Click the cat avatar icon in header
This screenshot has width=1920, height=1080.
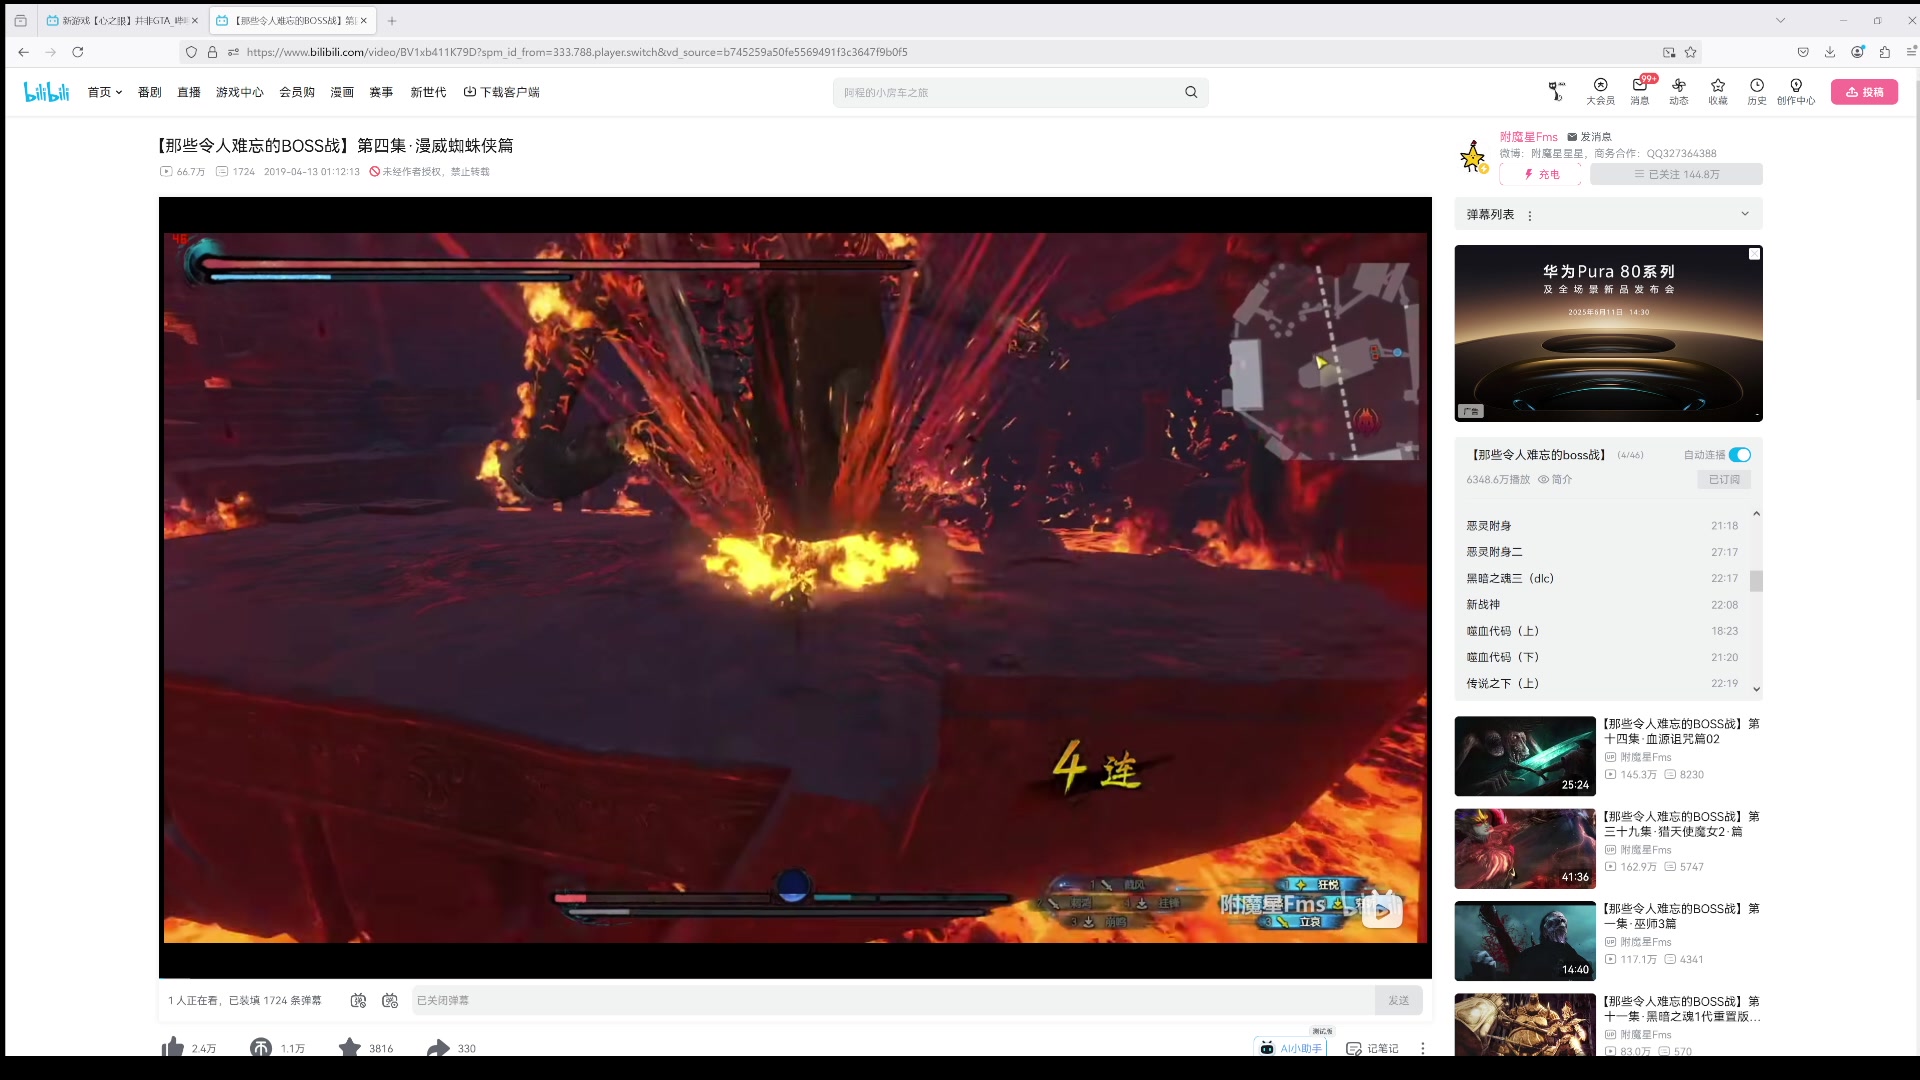pos(1556,91)
